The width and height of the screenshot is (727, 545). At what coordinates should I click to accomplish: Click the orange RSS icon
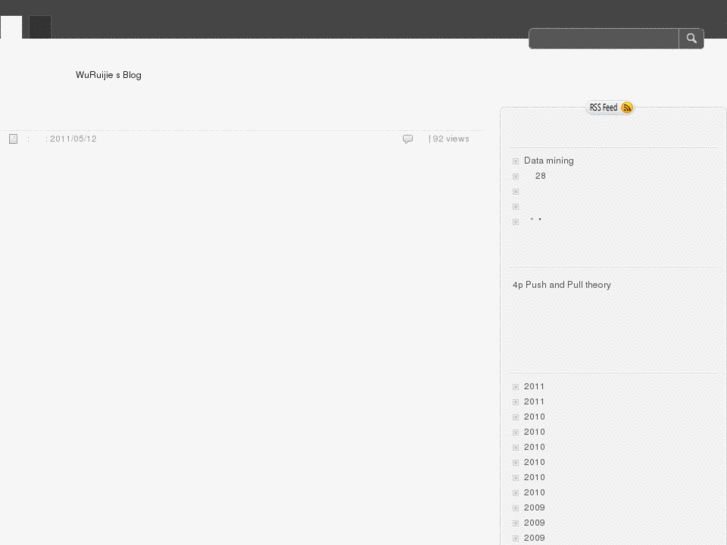click(x=627, y=108)
